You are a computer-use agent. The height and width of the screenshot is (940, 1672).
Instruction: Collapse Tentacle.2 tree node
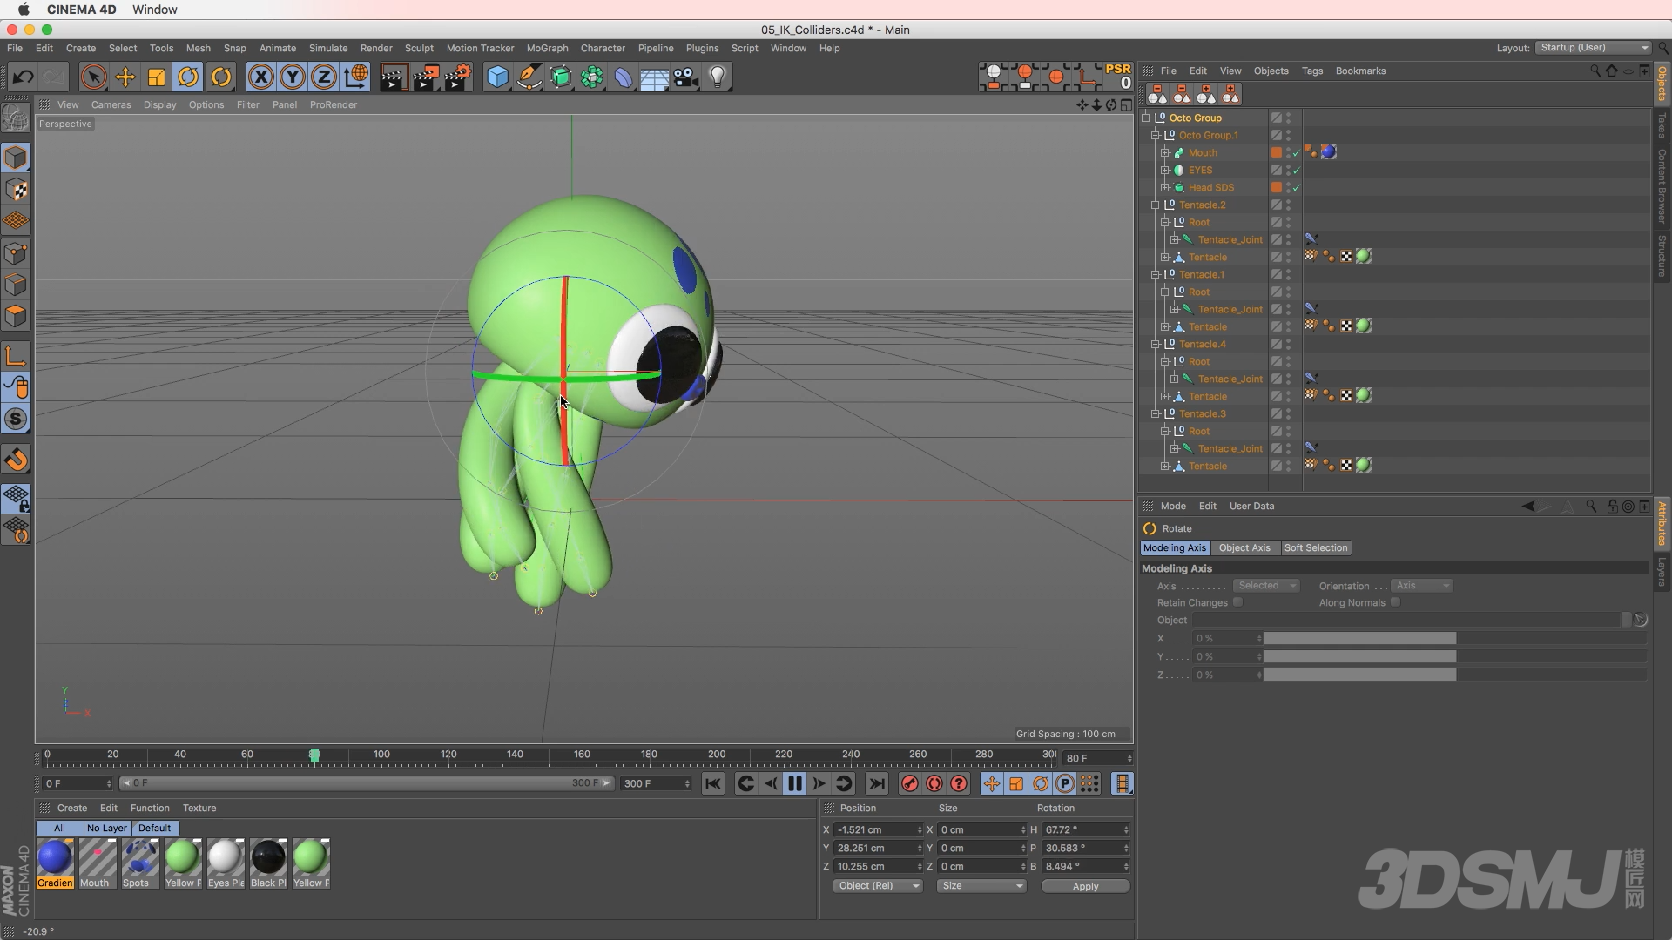[1155, 205]
